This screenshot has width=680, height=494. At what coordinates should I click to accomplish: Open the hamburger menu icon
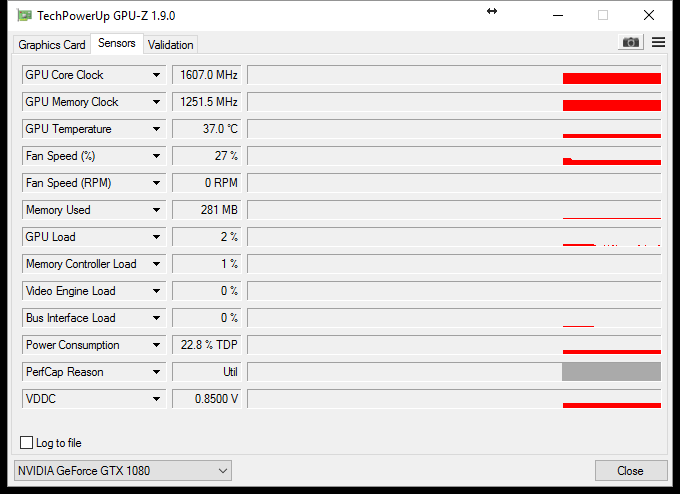click(658, 42)
